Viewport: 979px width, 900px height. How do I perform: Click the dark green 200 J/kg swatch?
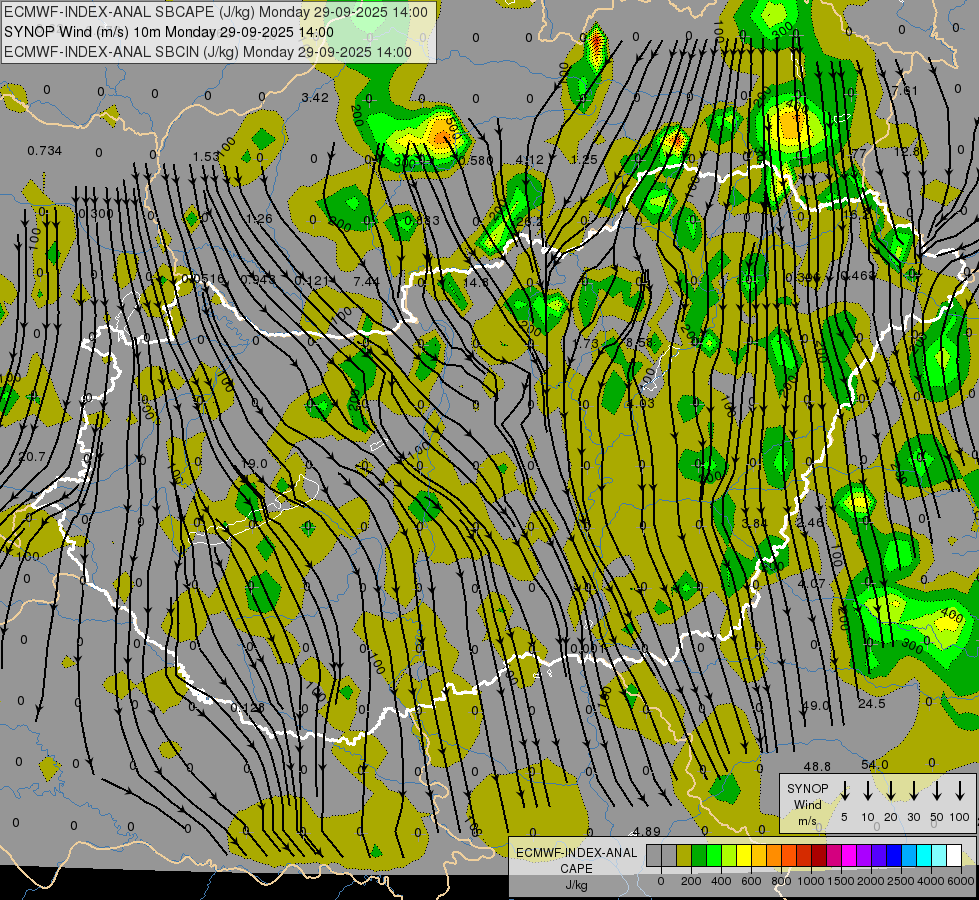pyautogui.click(x=699, y=855)
